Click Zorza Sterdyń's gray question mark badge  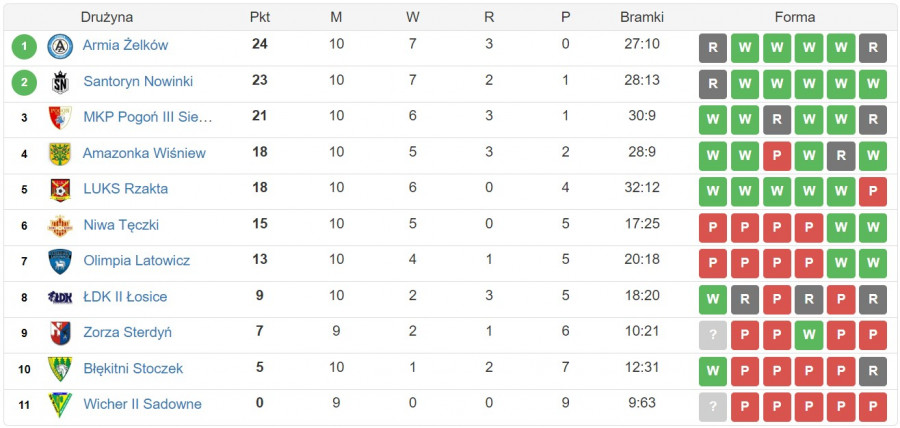pos(713,335)
